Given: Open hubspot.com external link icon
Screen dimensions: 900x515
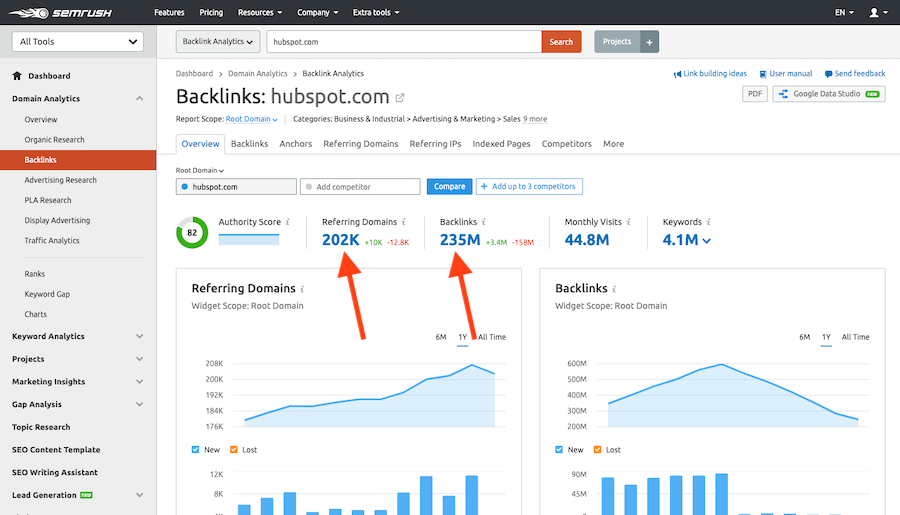Looking at the screenshot, I should [400, 98].
